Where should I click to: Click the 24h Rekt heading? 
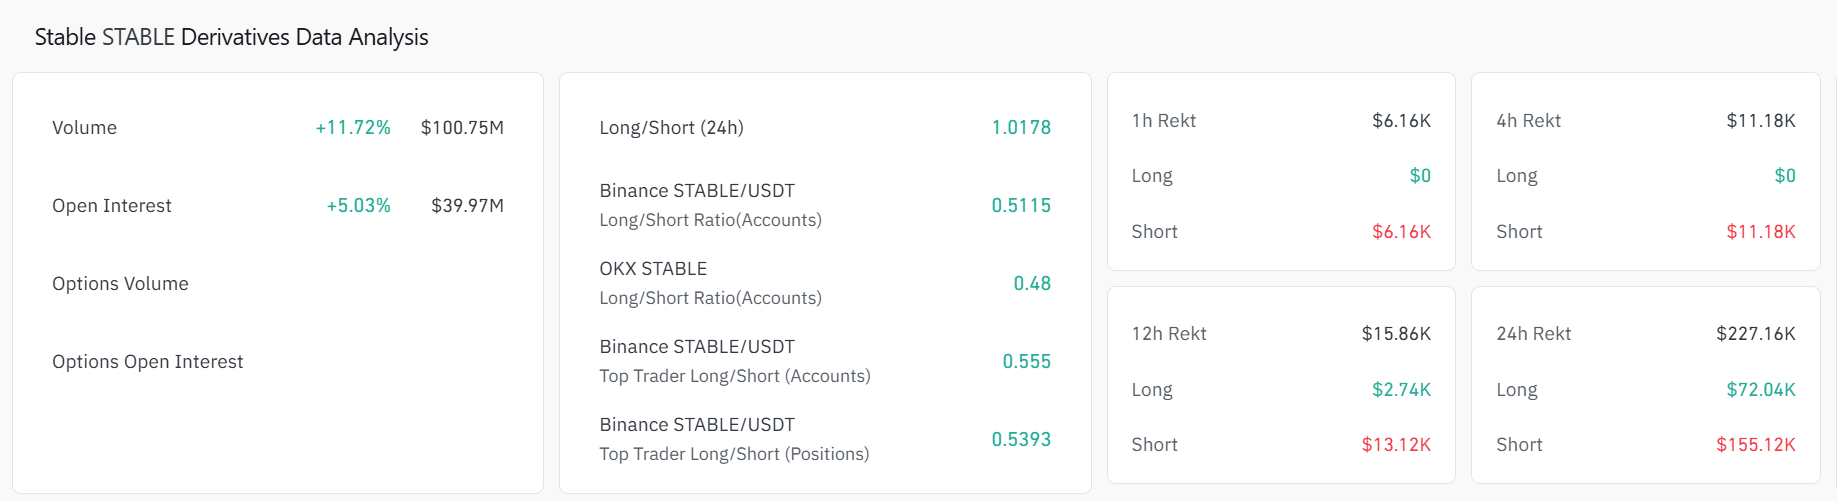coord(1533,334)
